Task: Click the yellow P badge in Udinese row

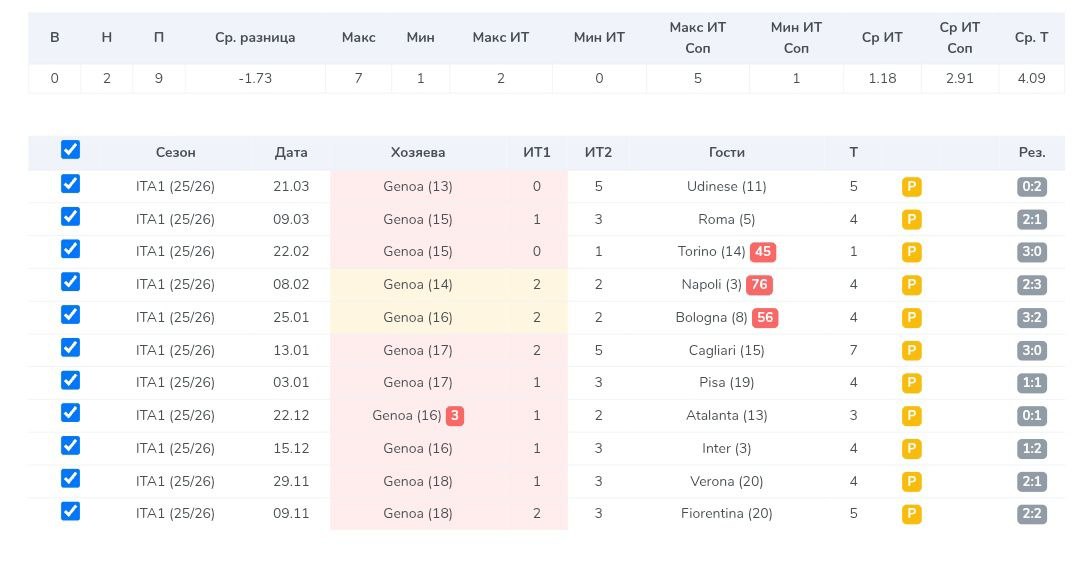Action: click(911, 187)
